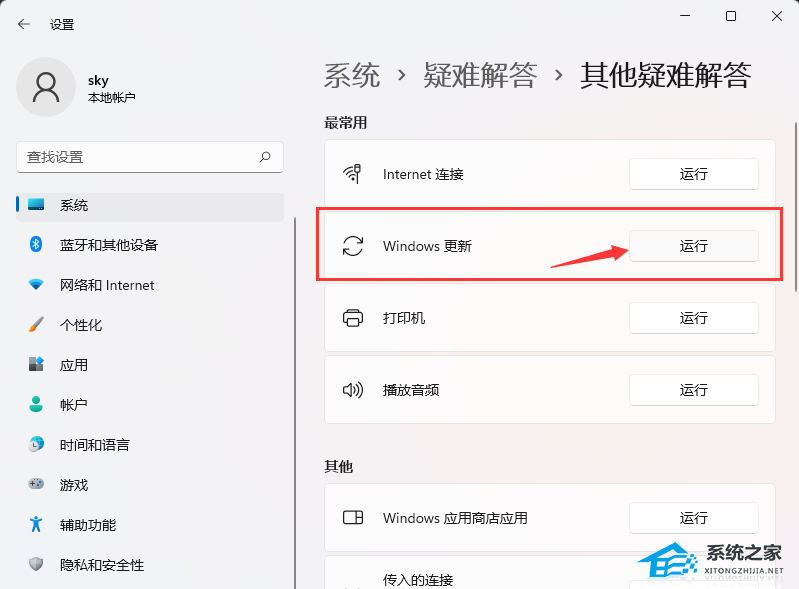Screen dimensions: 799x589
Task: Click the Windows 更新 label
Action: coord(427,246)
